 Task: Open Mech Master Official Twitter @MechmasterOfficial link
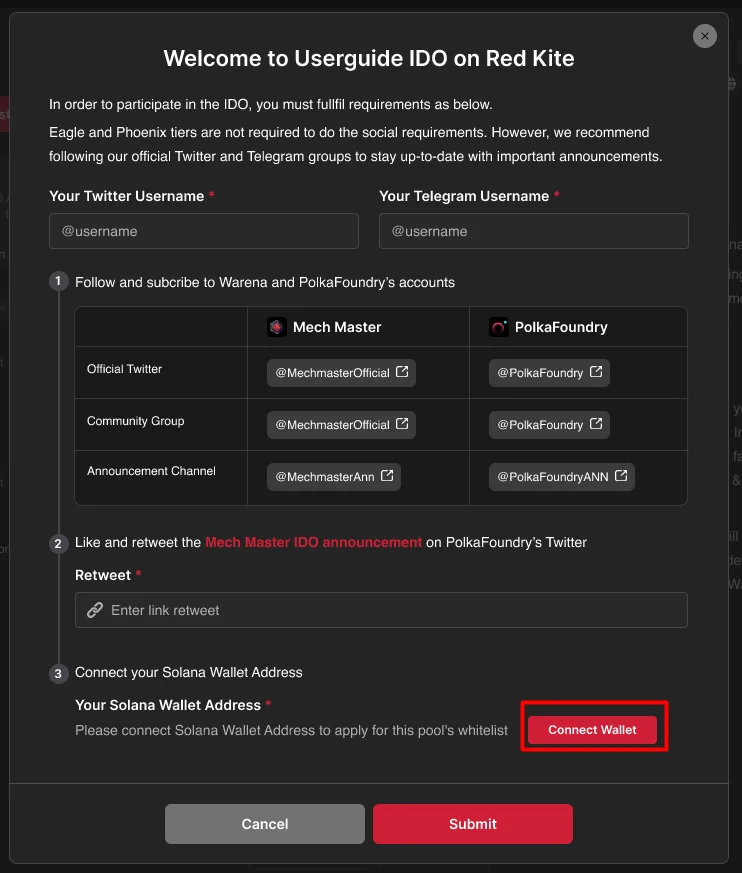click(341, 372)
